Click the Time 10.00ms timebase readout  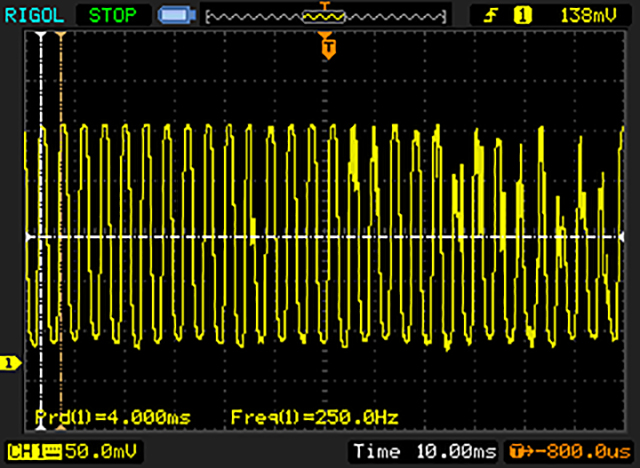pyautogui.click(x=424, y=452)
